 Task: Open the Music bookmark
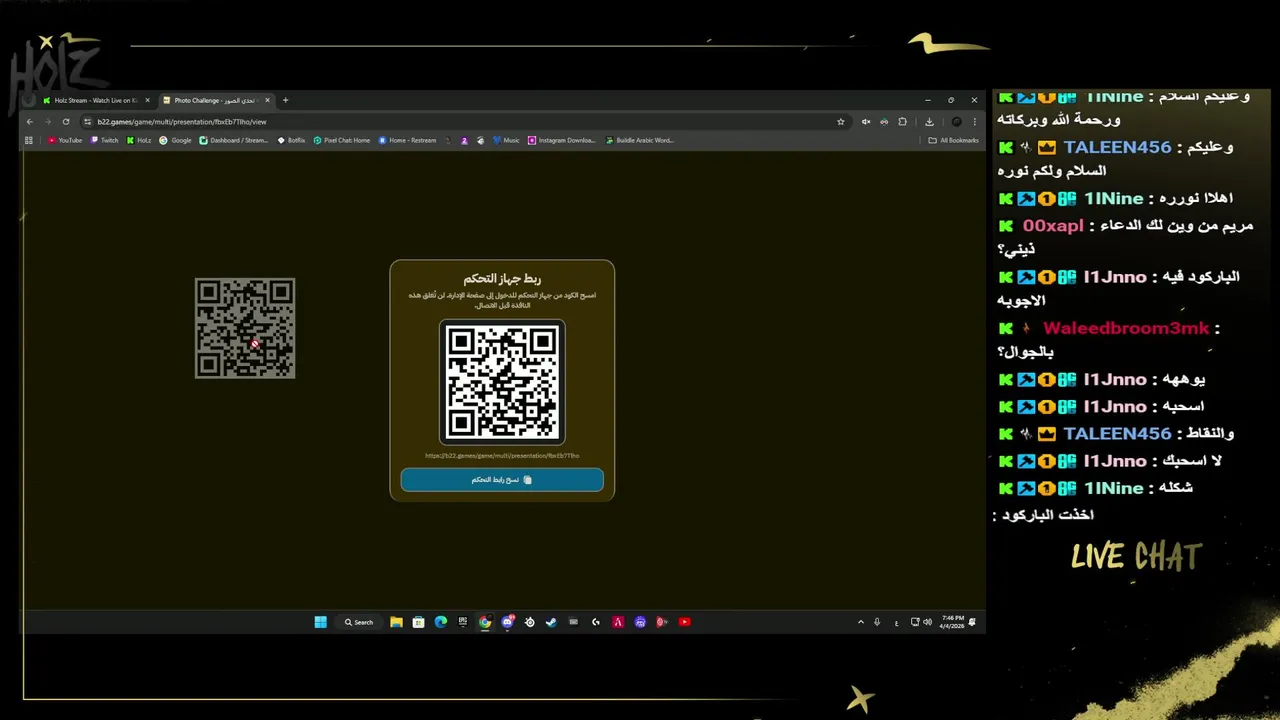point(506,140)
